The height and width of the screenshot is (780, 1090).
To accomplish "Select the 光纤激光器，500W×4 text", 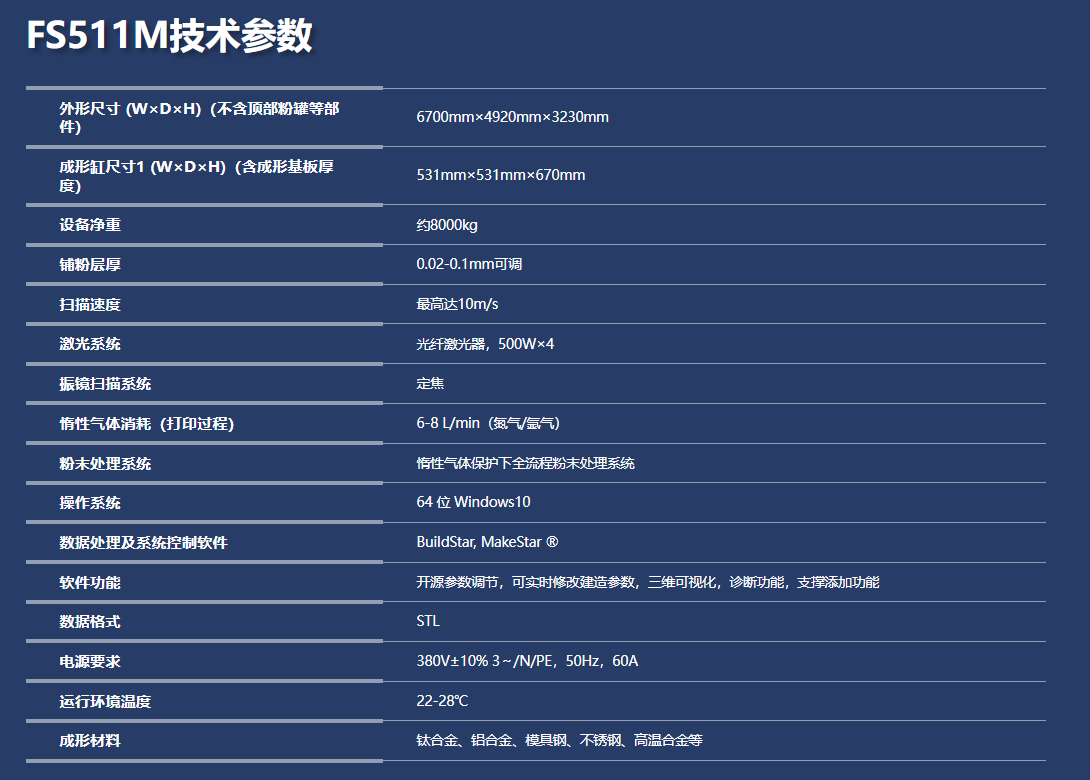I will [485, 344].
